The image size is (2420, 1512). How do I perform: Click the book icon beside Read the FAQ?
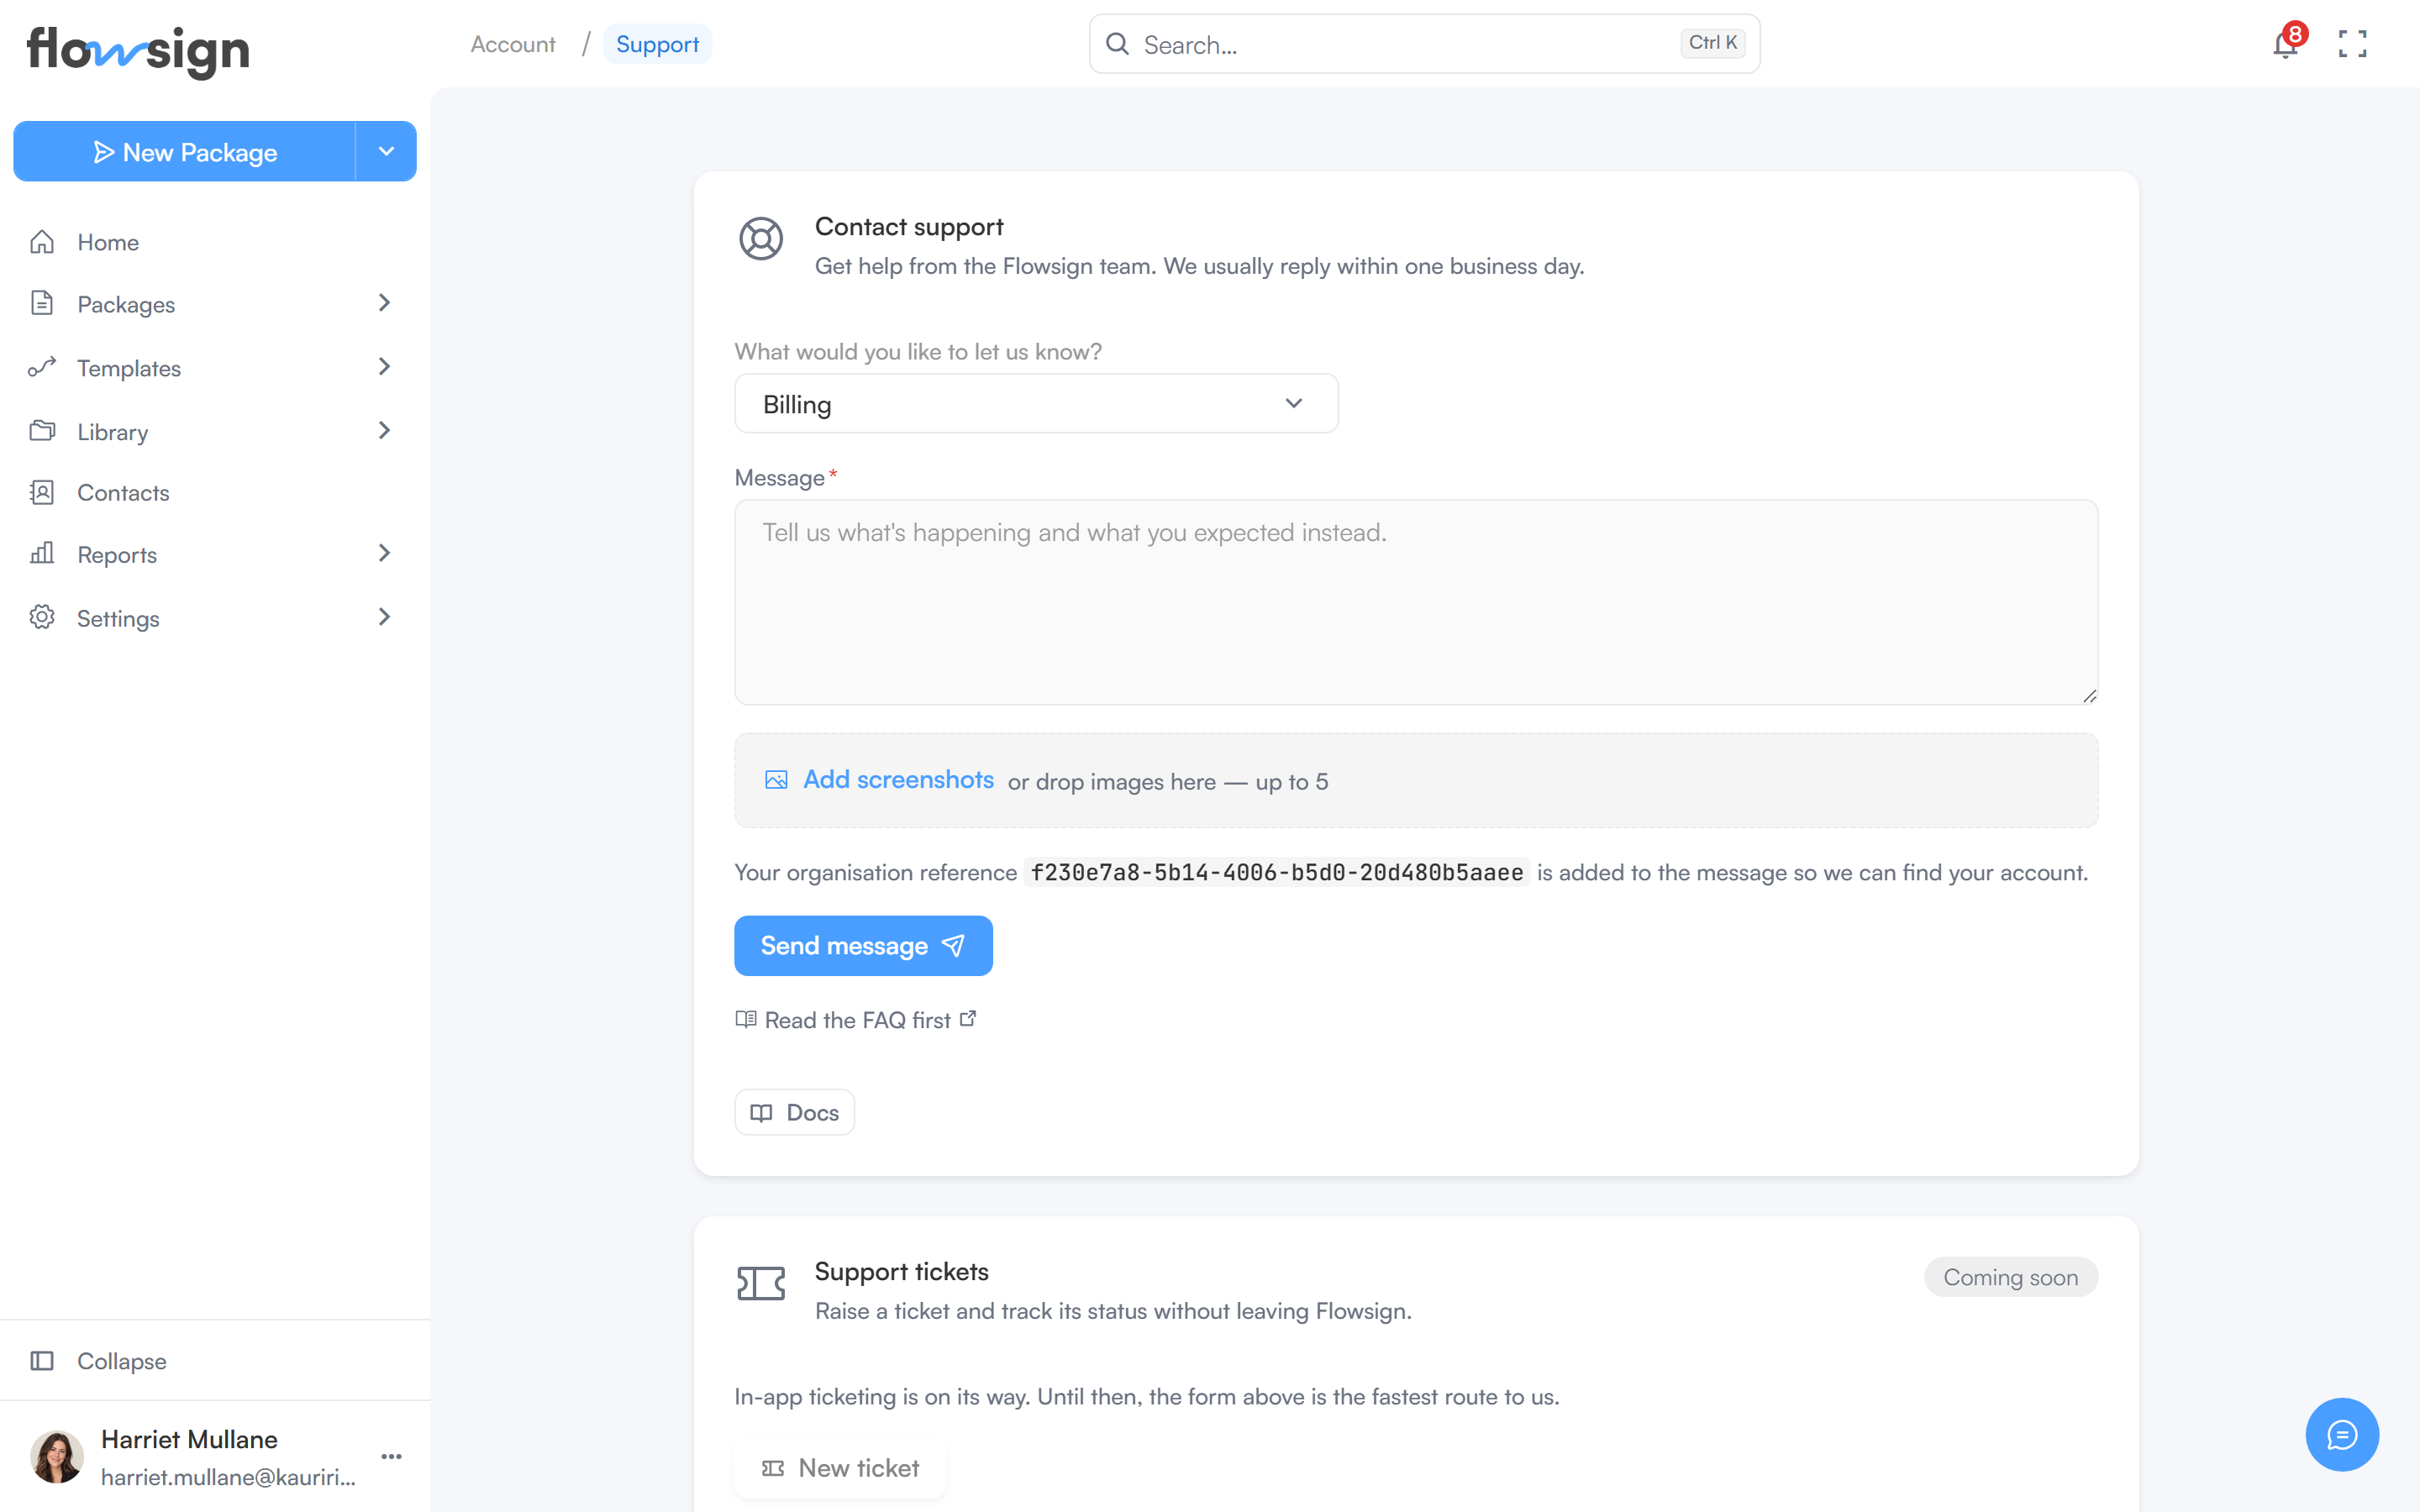[746, 1019]
